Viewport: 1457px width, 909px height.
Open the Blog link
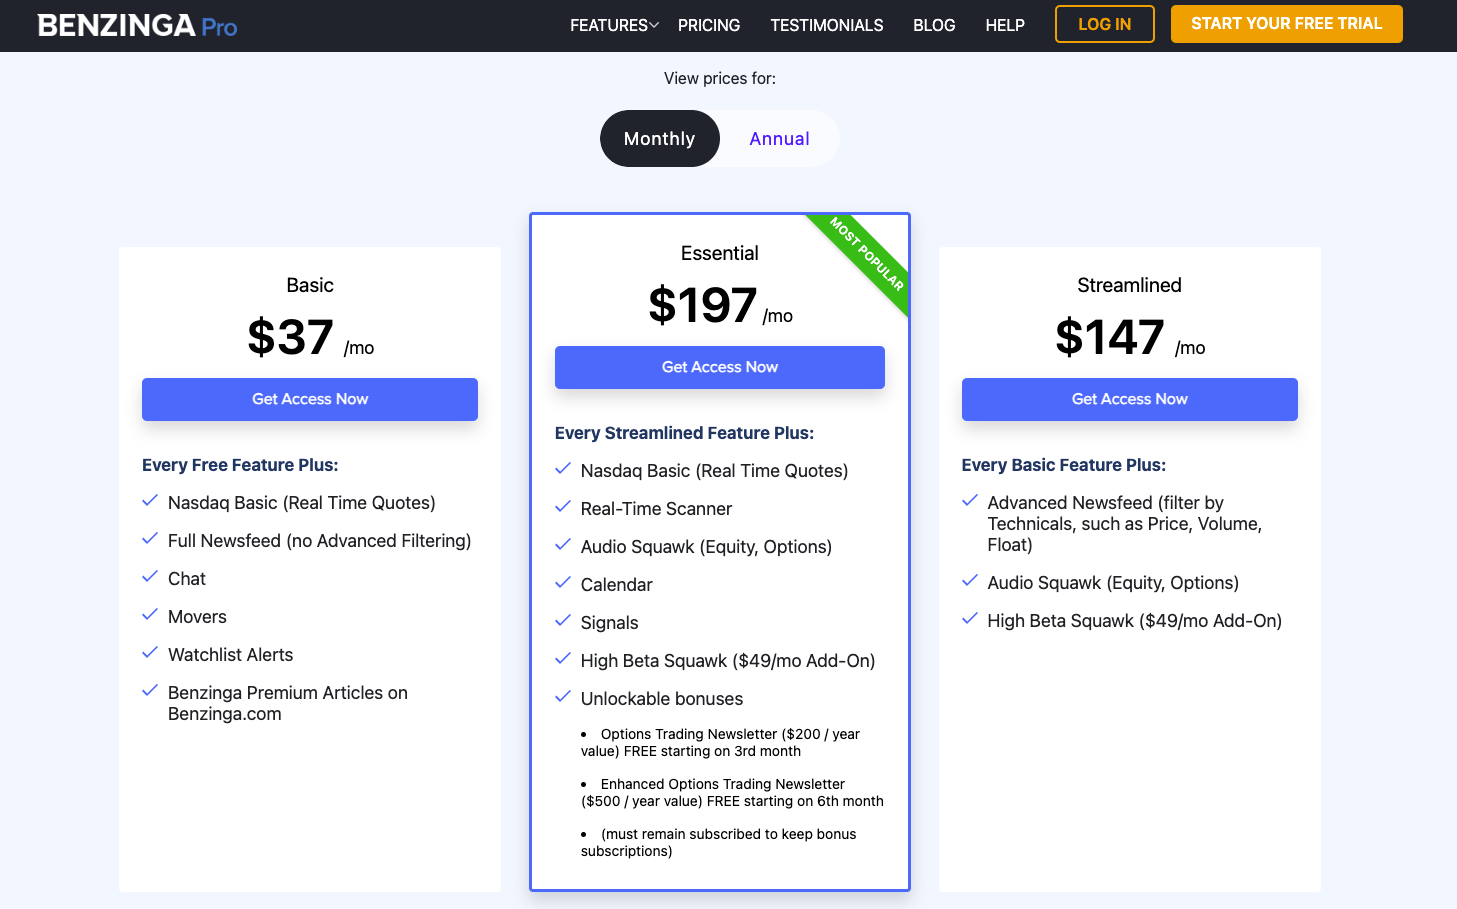(934, 25)
